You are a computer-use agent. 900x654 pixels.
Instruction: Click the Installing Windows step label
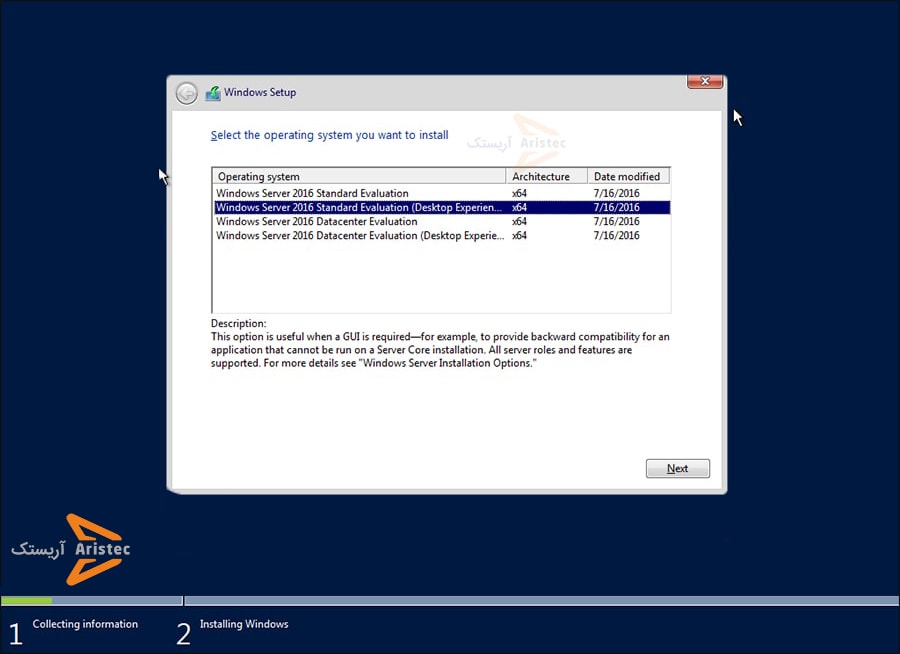[244, 624]
